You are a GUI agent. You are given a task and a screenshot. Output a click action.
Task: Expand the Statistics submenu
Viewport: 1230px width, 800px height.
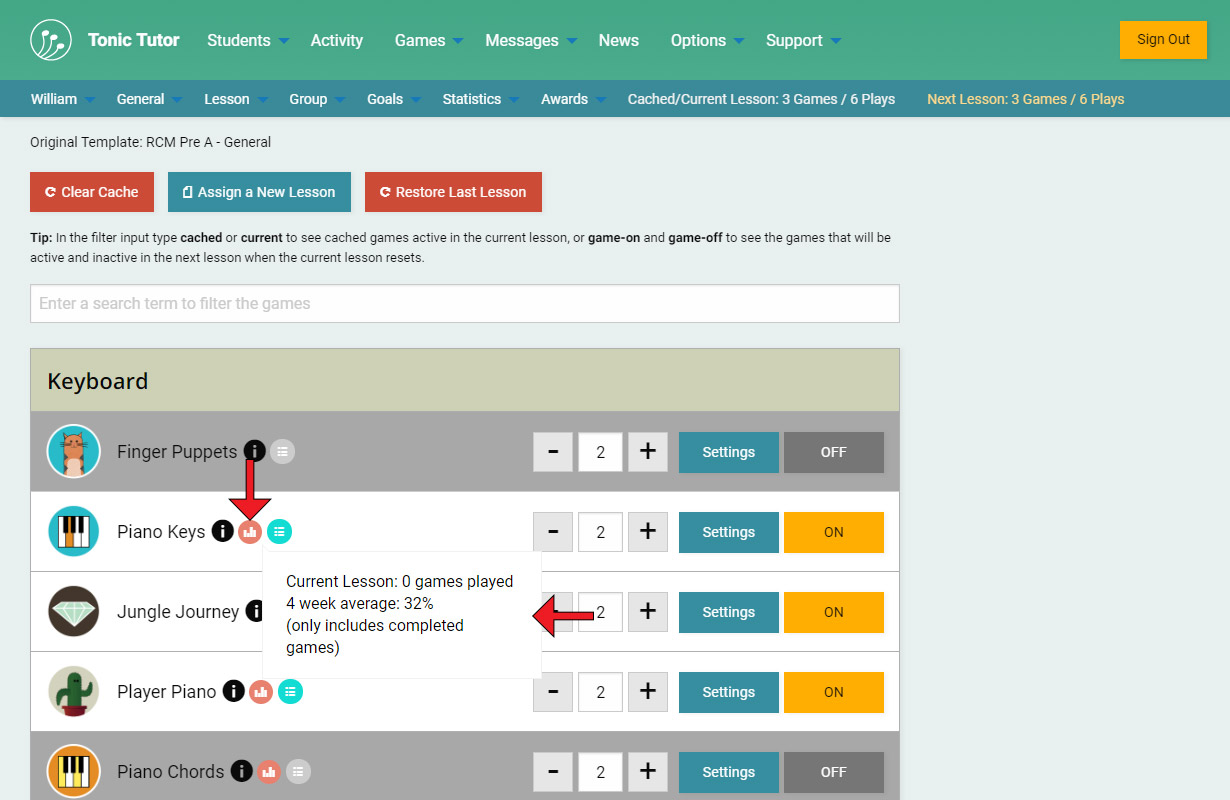point(480,99)
